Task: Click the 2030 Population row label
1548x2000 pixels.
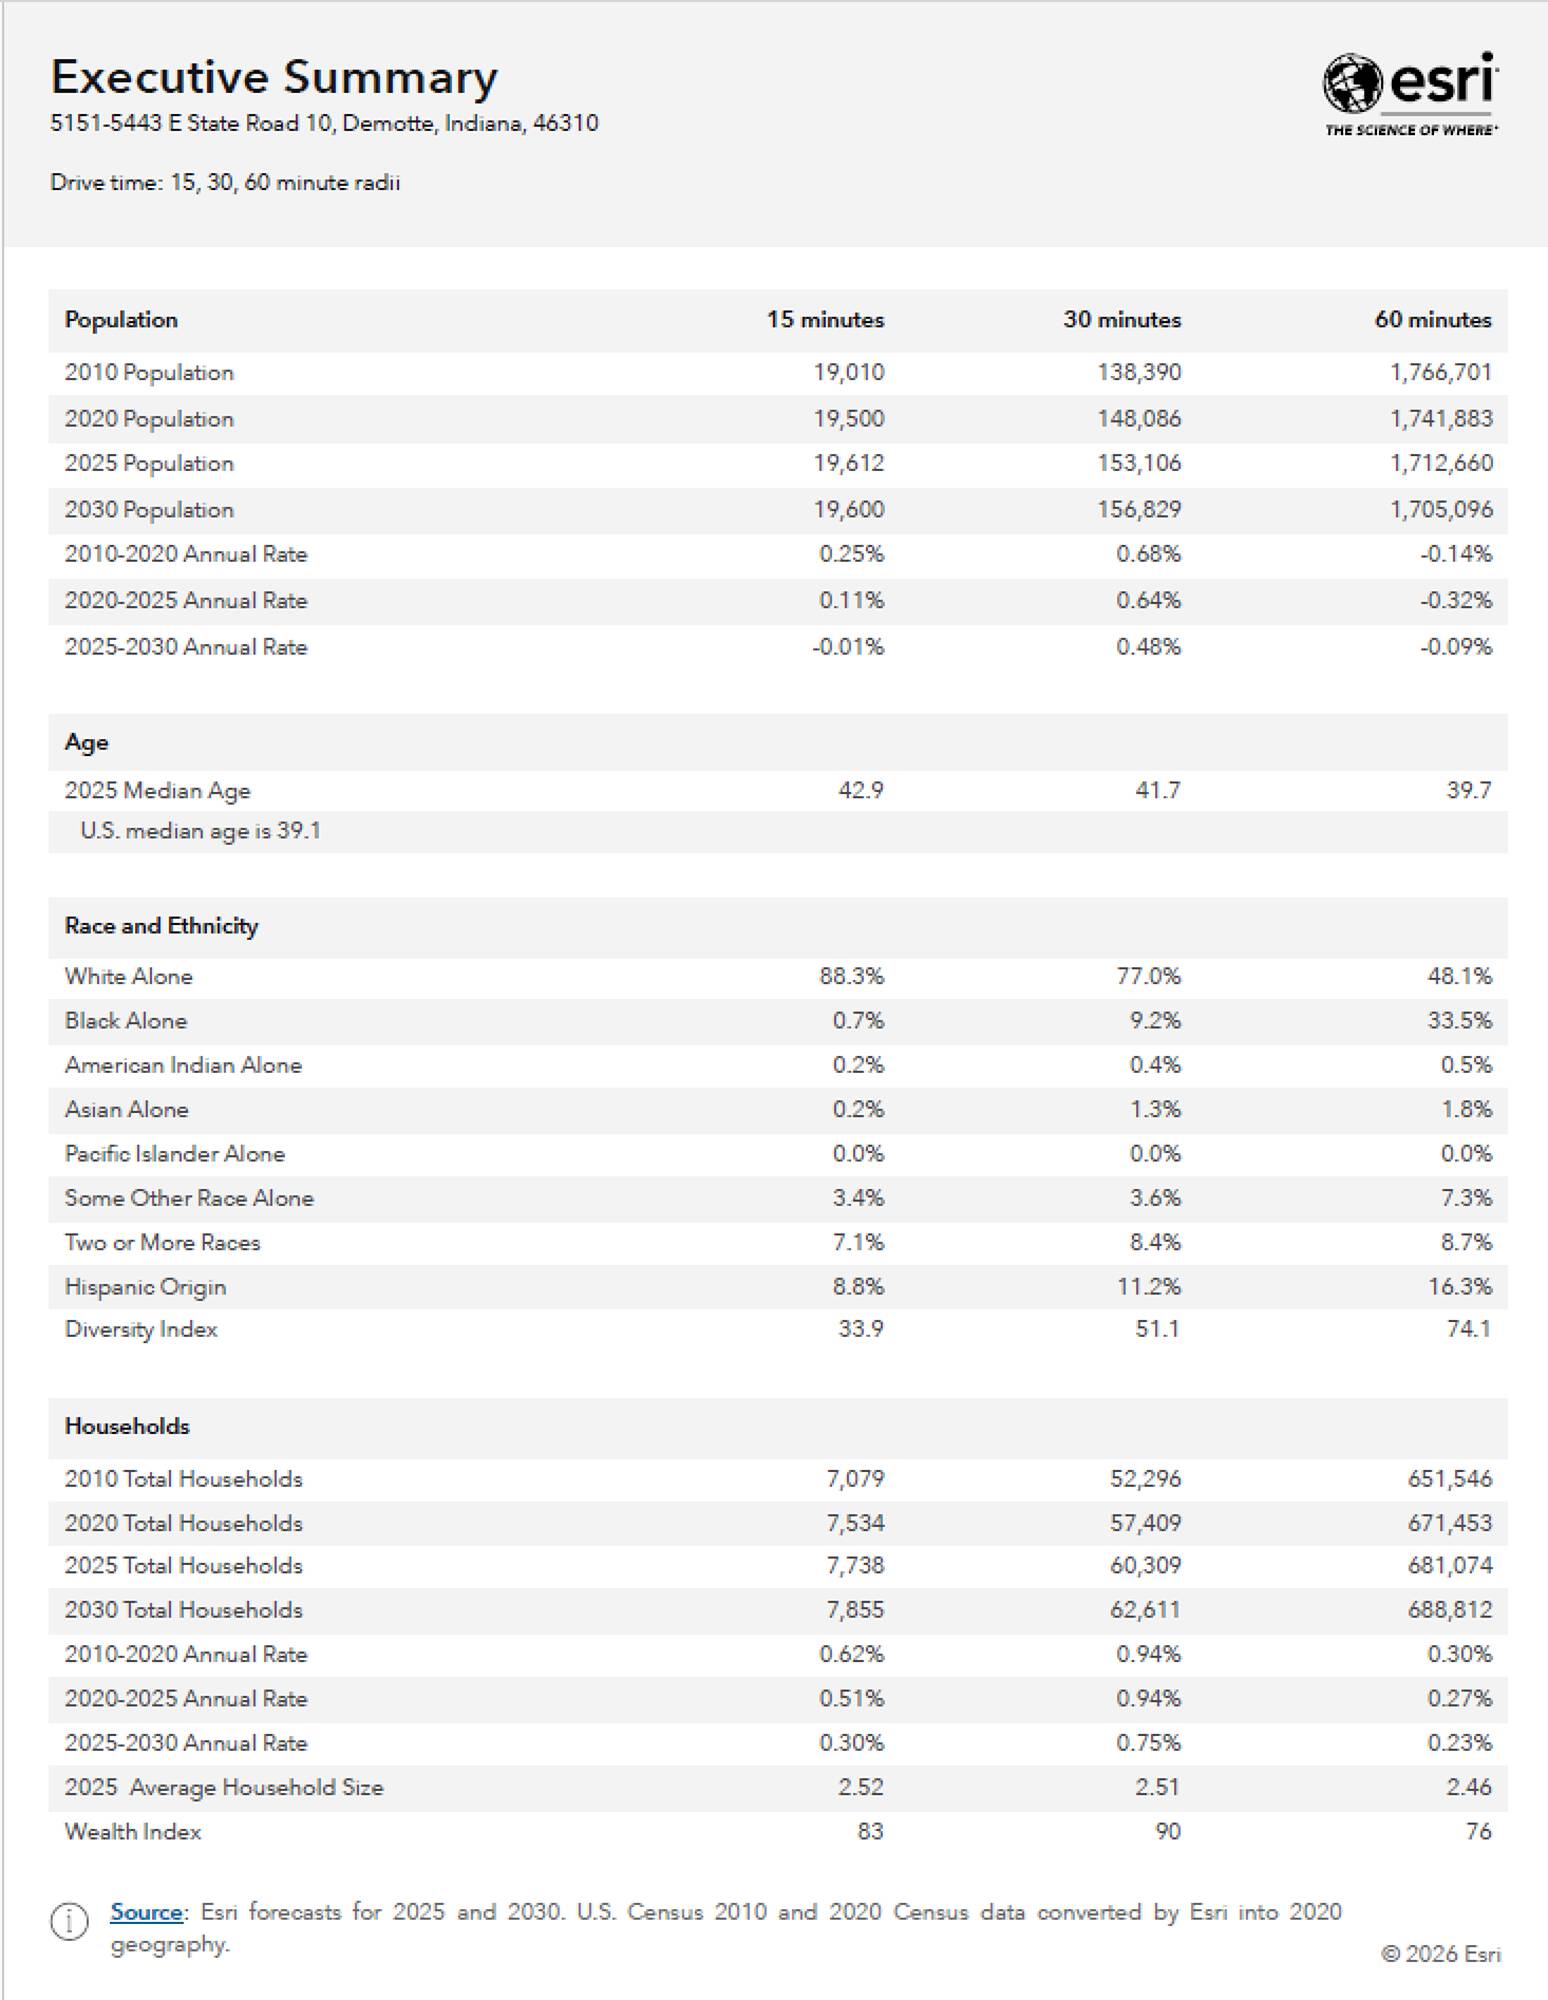Action: [149, 509]
